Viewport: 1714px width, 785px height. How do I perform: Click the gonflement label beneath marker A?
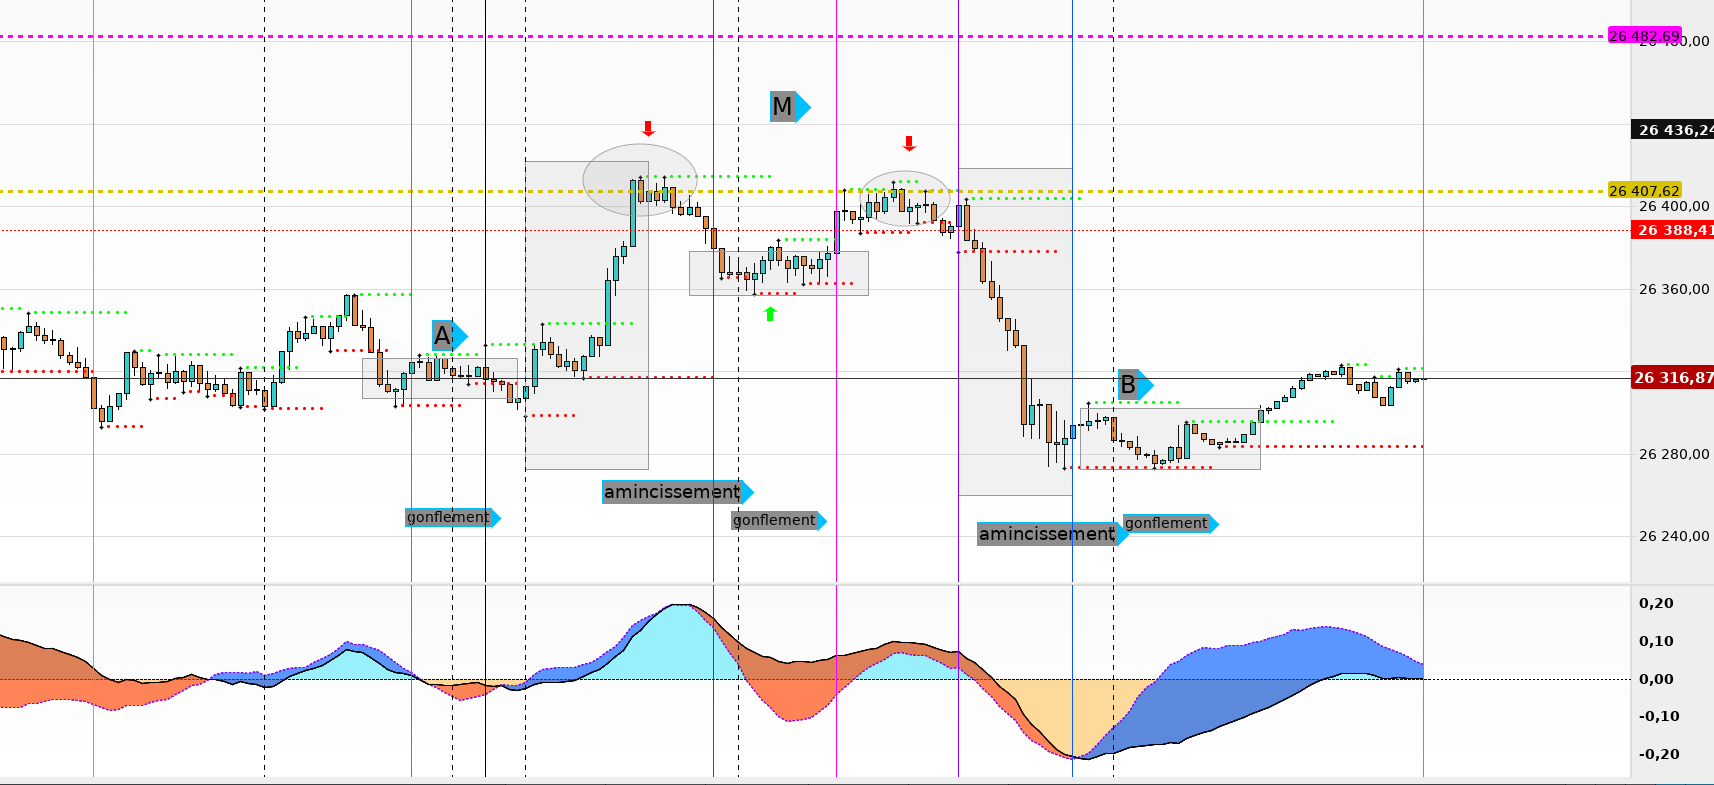452,517
